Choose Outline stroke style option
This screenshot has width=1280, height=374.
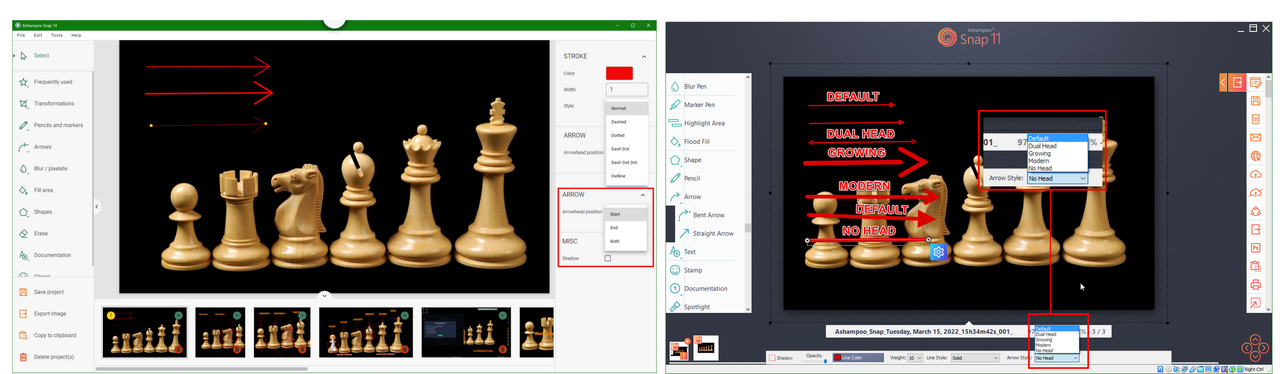626,176
